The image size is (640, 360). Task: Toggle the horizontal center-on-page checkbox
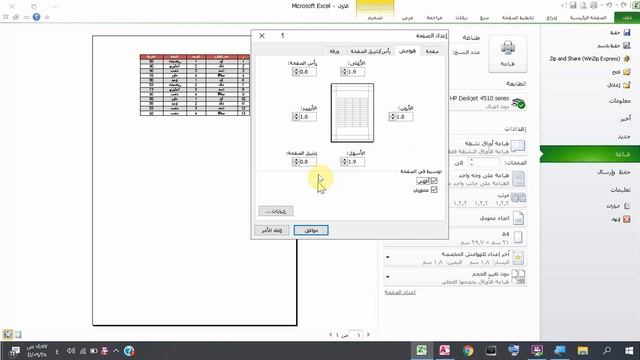434,180
